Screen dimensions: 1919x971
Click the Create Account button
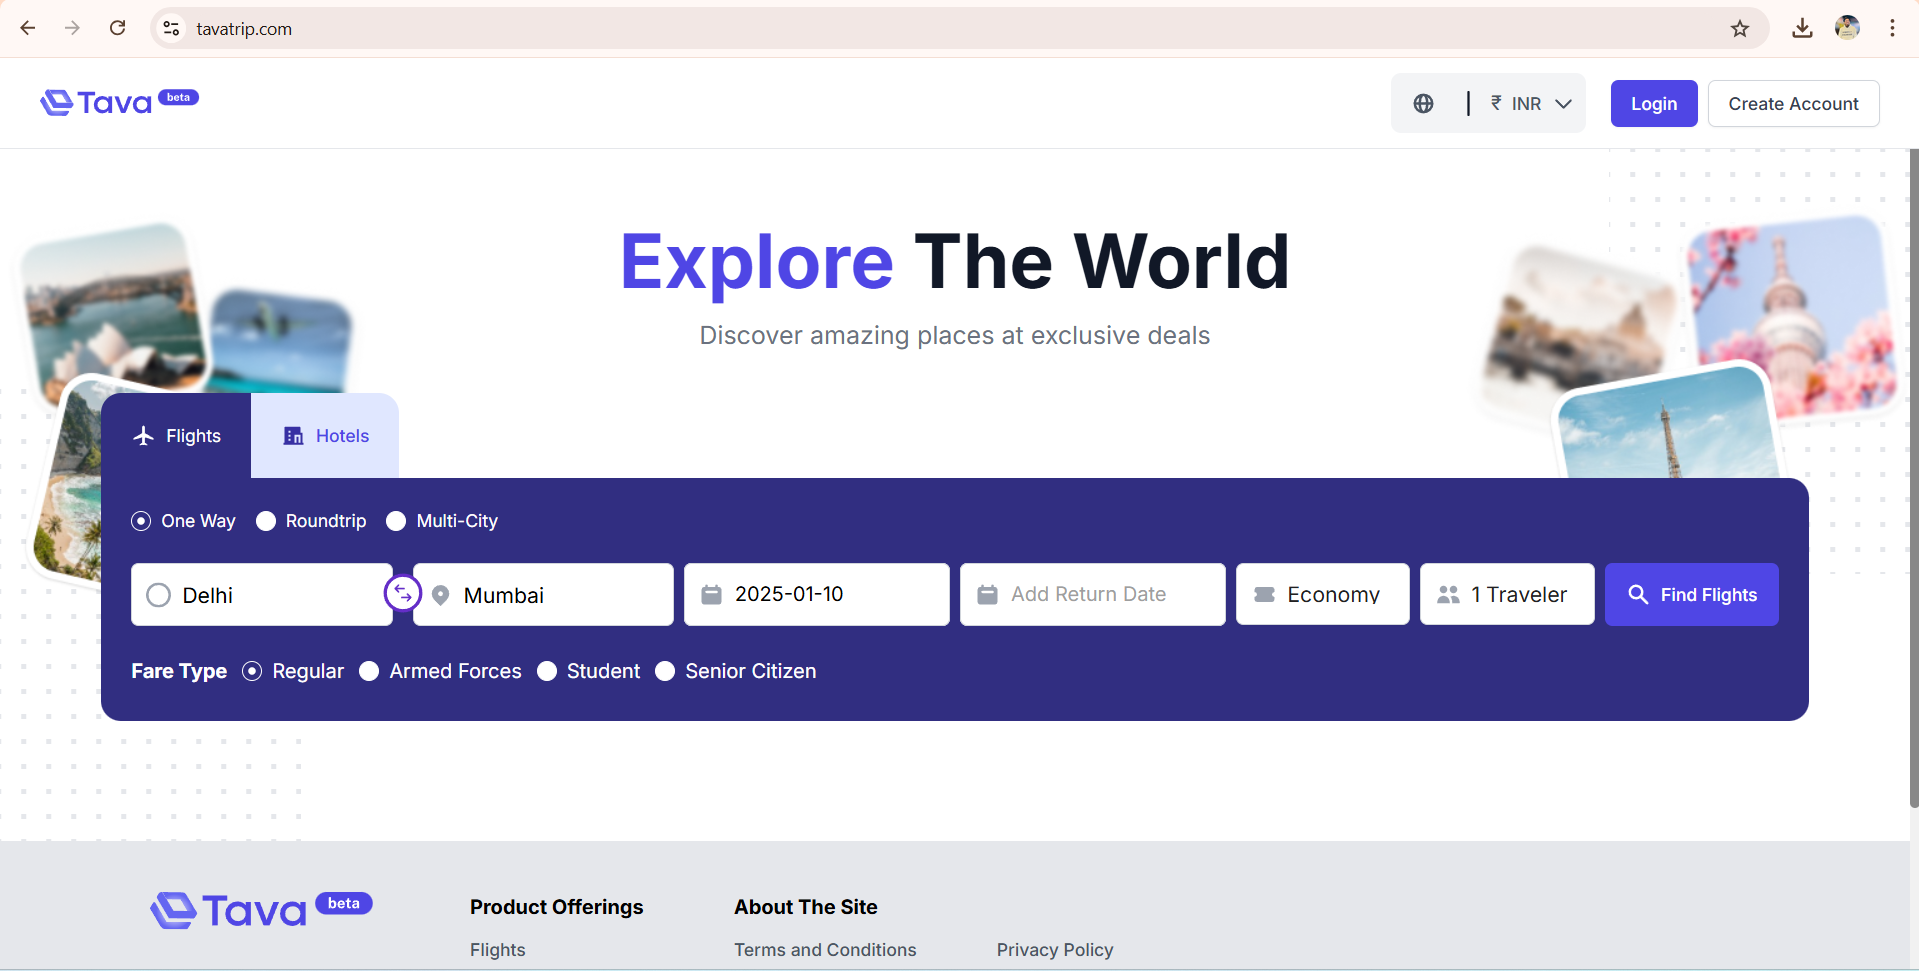(x=1793, y=104)
